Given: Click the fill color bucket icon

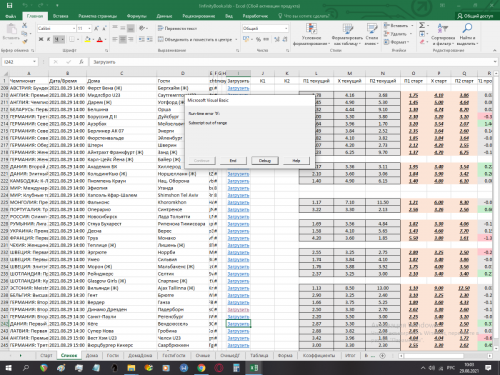Looking at the screenshot, I should pos(87,39).
